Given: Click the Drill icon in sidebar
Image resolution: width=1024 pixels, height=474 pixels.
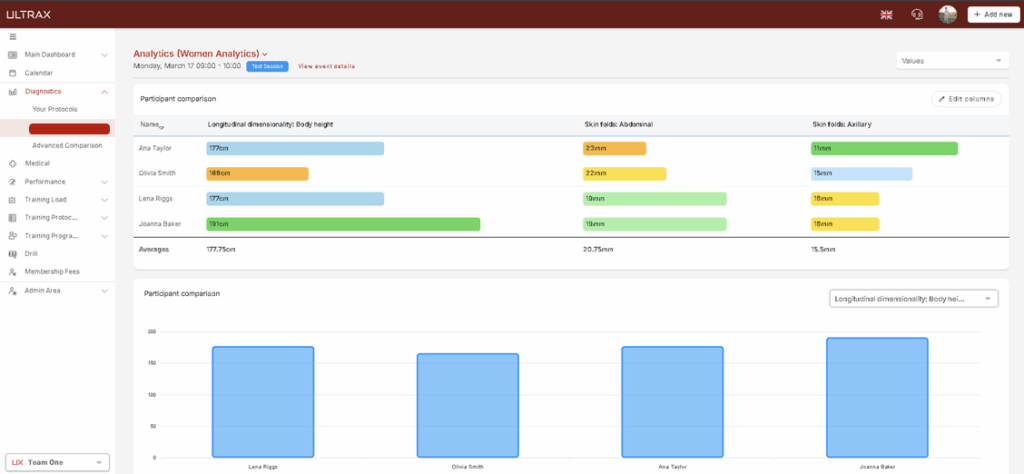Looking at the screenshot, I should click(x=13, y=254).
